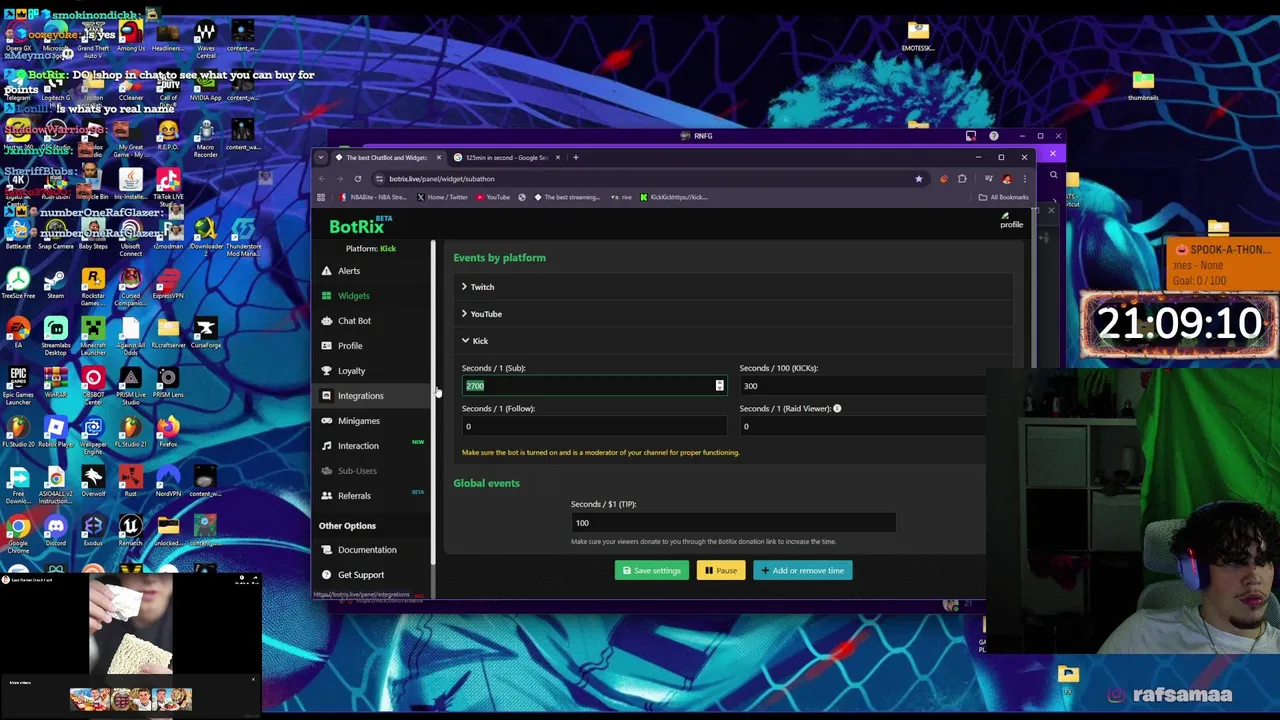The width and height of the screenshot is (1280, 720).
Task: Select the Wallpaper Engine desktop icon
Action: pyautogui.click(x=93, y=435)
